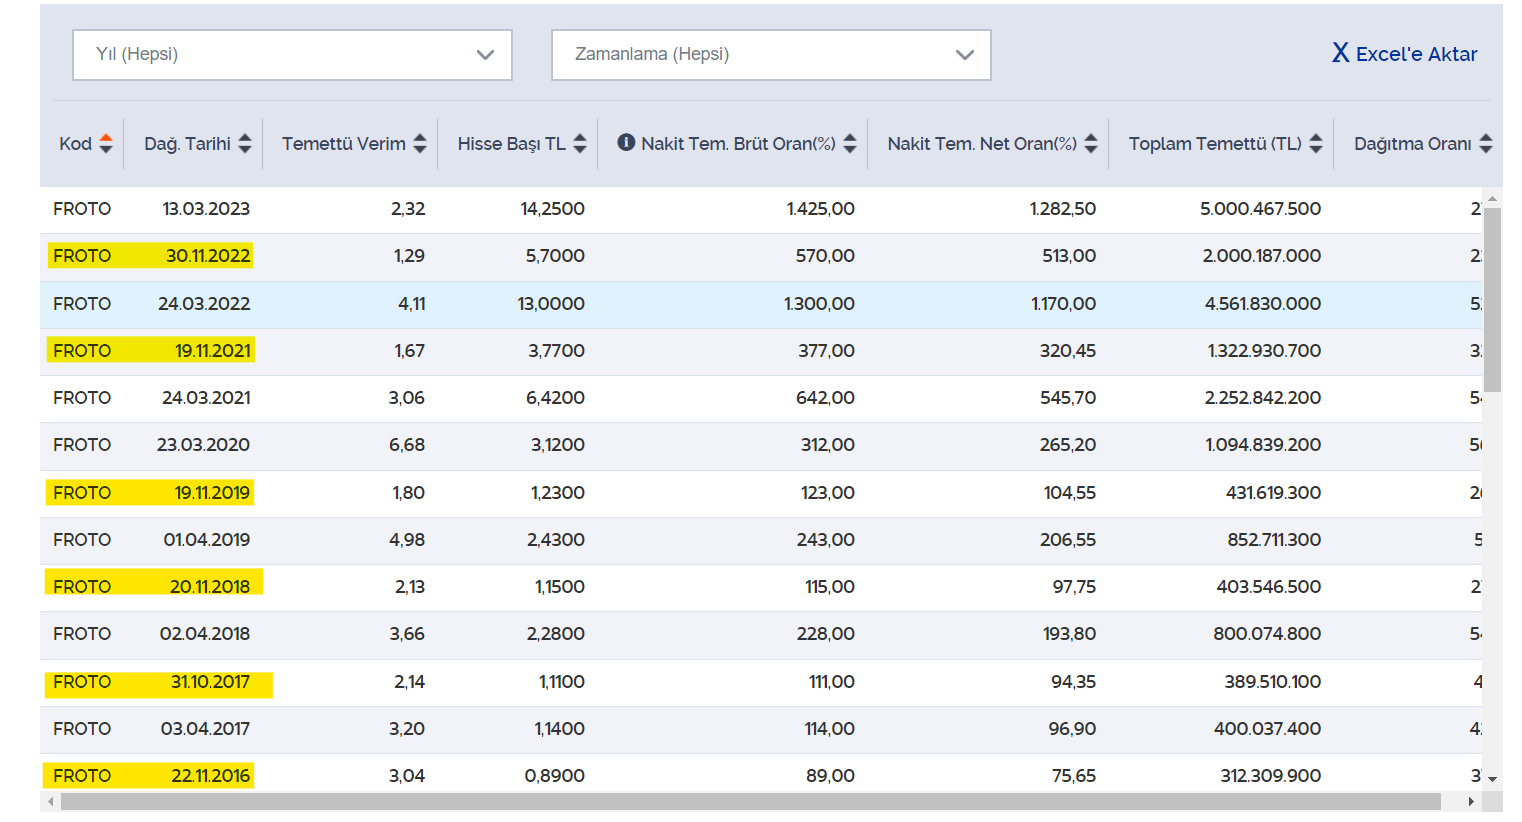Screen dimensions: 1522x822
Task: Open the Yıl (Hepsi) dropdown
Action: [292, 54]
